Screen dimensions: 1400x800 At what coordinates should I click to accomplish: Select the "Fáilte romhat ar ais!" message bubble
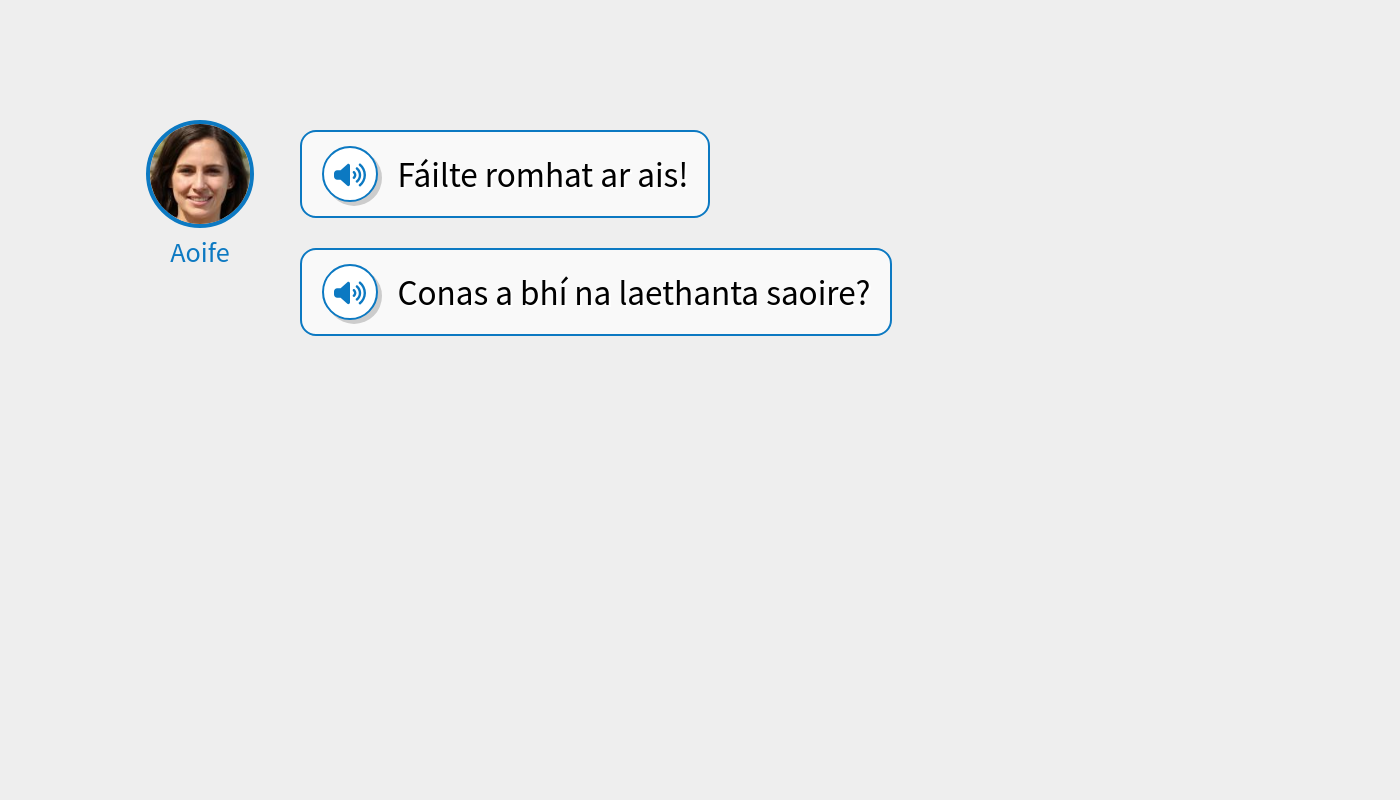(504, 174)
